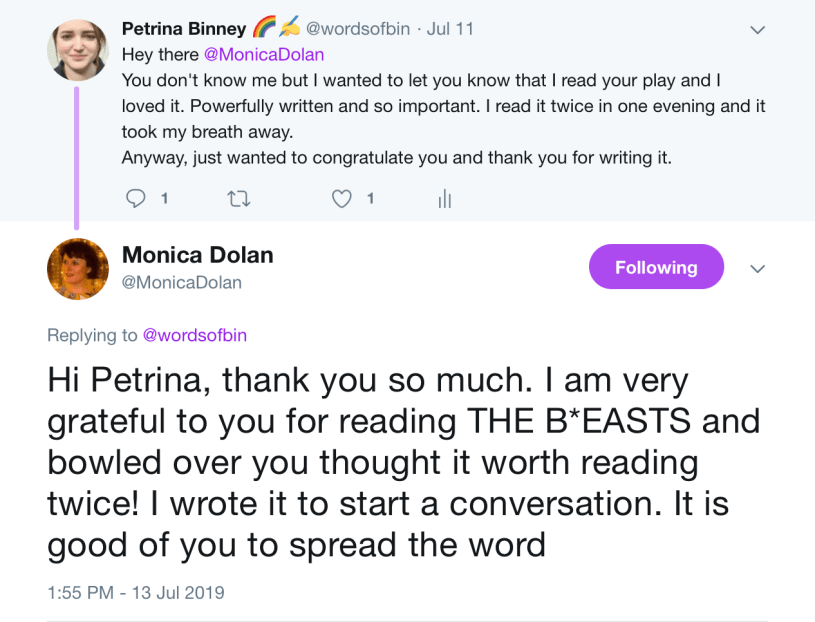Open Petrina Binney's profile picture
The height and width of the screenshot is (622, 815).
click(x=77, y=50)
